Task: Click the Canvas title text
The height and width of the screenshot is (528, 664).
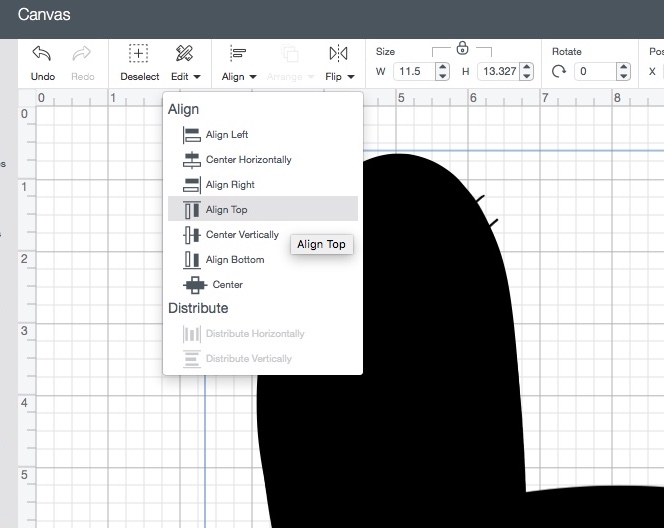Action: click(x=44, y=15)
